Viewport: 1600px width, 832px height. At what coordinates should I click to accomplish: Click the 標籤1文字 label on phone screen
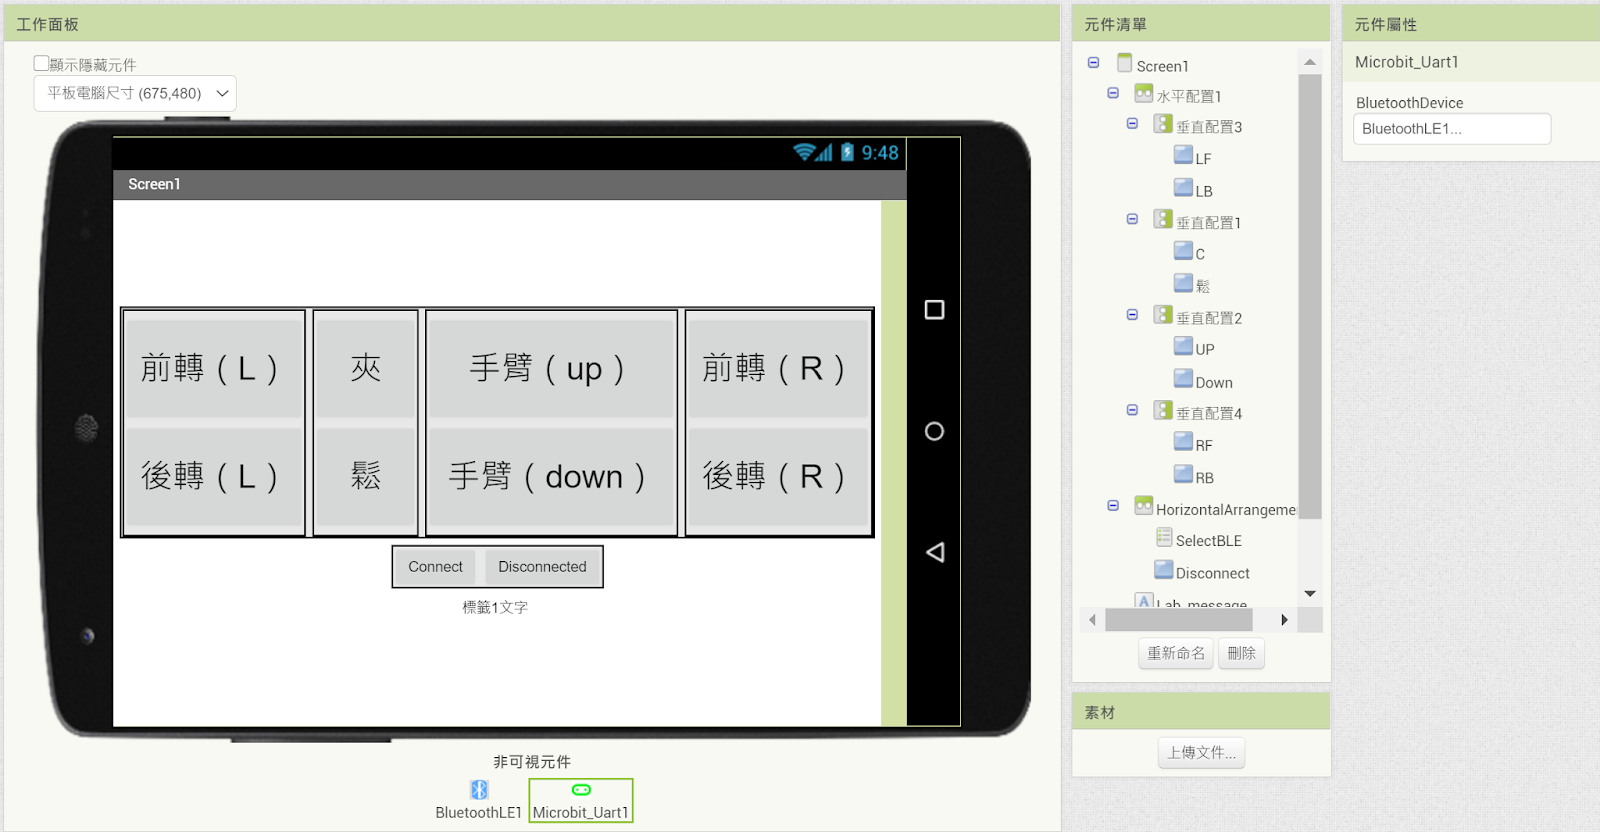point(495,607)
